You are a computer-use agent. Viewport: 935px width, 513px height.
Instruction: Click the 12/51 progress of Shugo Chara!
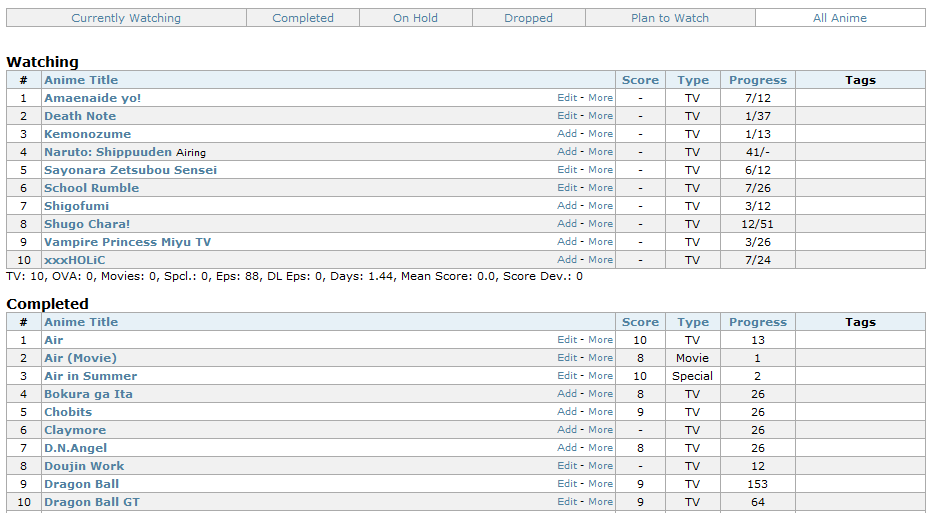(758, 224)
